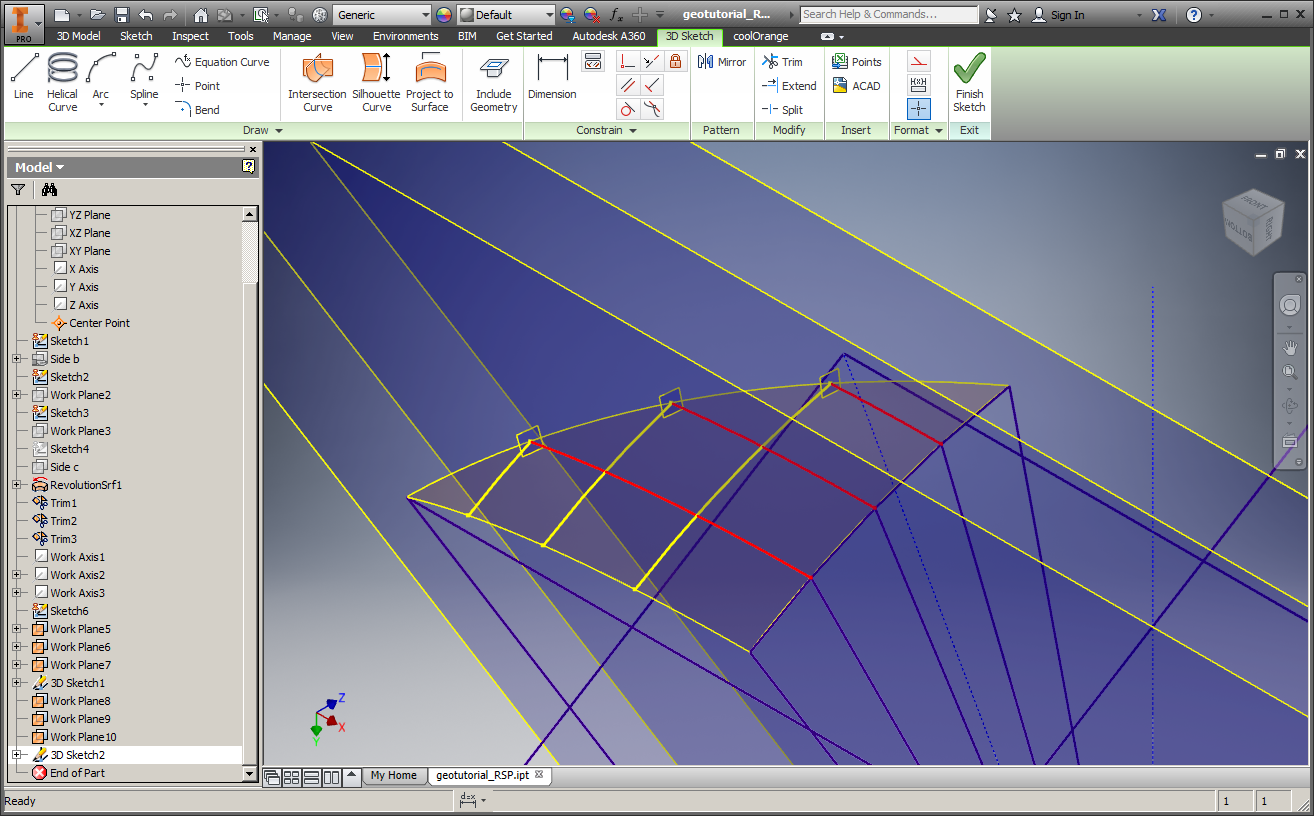The image size is (1314, 816).
Task: Expand the RevolutionSrf1 node
Action: click(x=17, y=485)
